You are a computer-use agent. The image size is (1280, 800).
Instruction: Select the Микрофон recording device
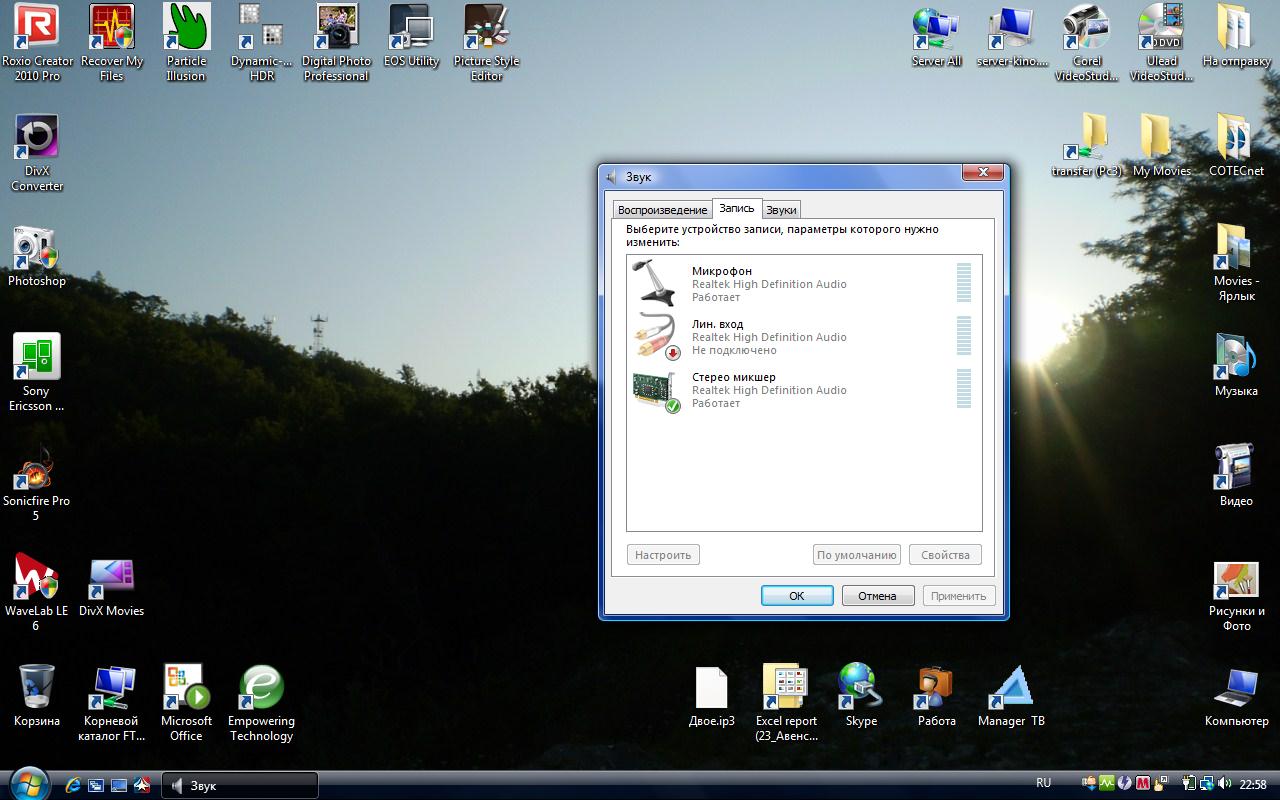pos(804,283)
